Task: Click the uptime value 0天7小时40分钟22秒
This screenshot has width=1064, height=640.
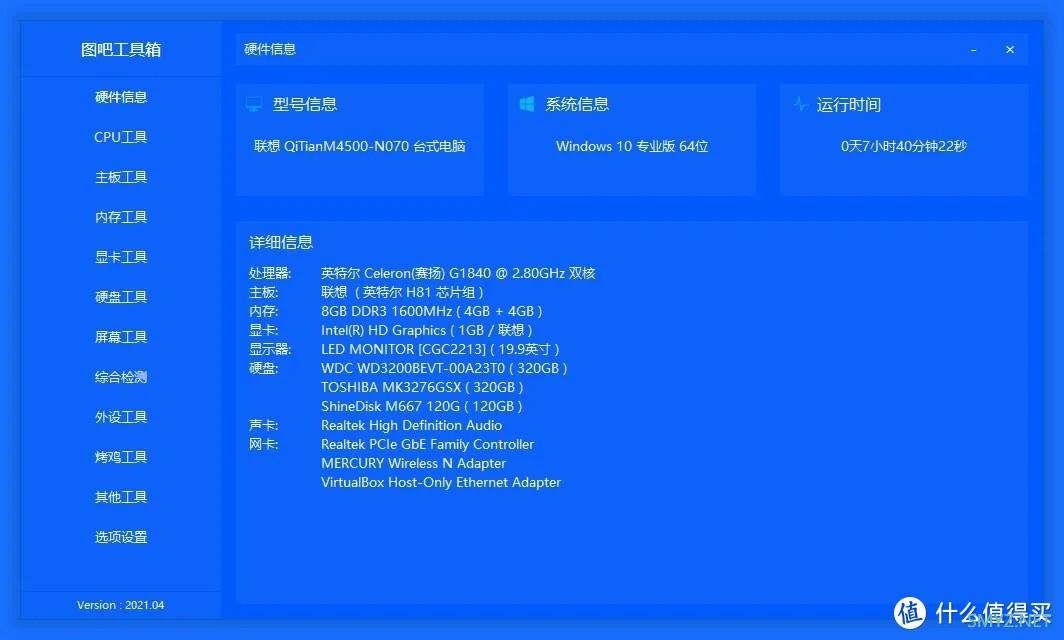Action: [903, 146]
